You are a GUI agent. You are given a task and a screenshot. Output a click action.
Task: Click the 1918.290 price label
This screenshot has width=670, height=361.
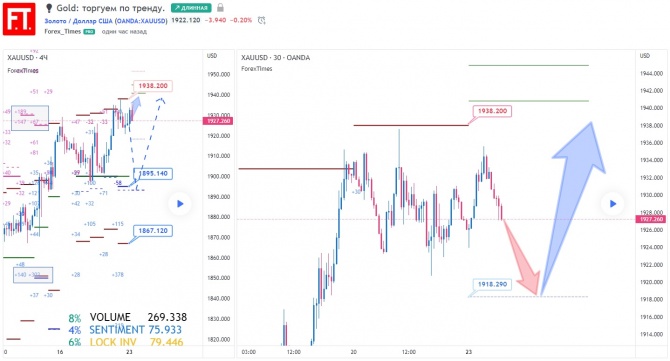pyautogui.click(x=492, y=284)
